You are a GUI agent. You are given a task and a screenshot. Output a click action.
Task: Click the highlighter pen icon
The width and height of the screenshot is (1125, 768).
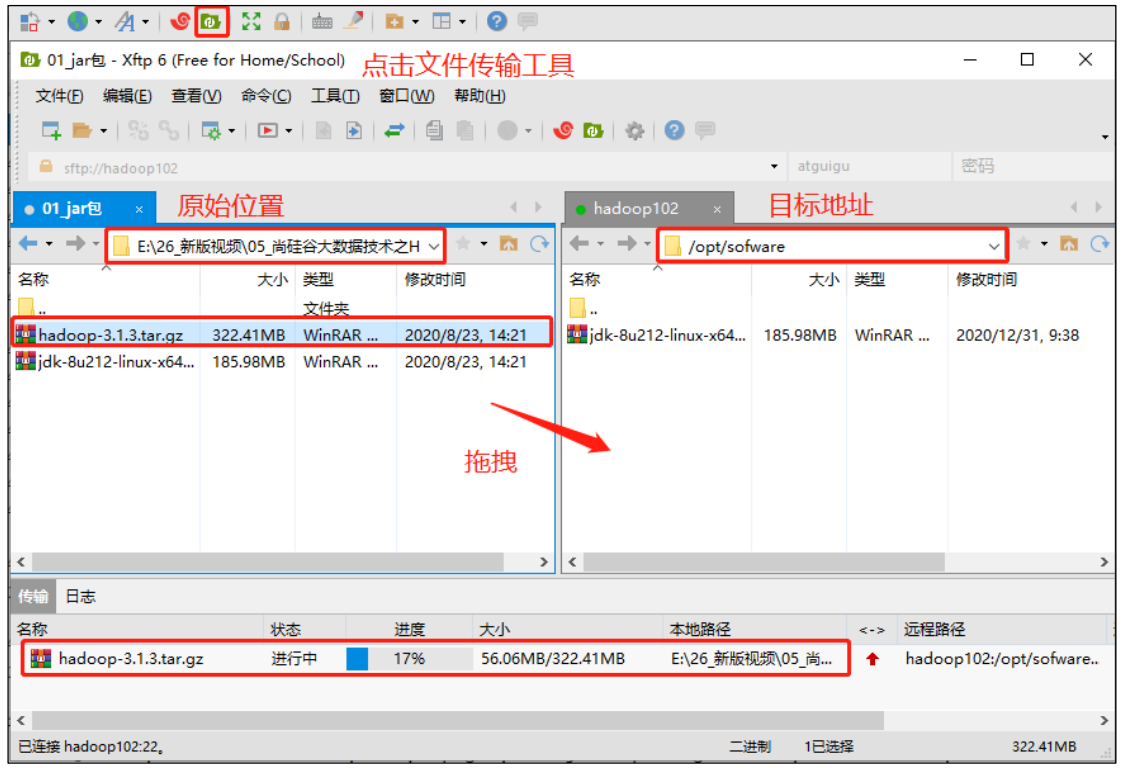(x=353, y=21)
